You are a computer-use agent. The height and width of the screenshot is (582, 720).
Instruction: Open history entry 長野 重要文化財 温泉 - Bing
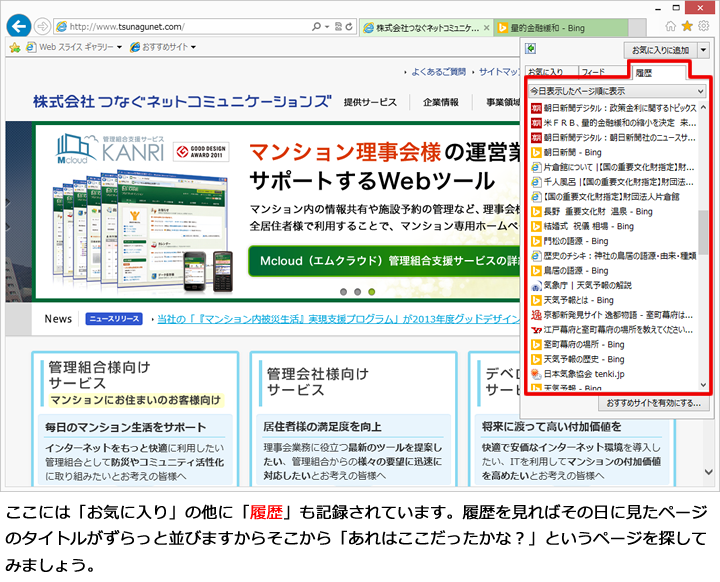click(592, 212)
